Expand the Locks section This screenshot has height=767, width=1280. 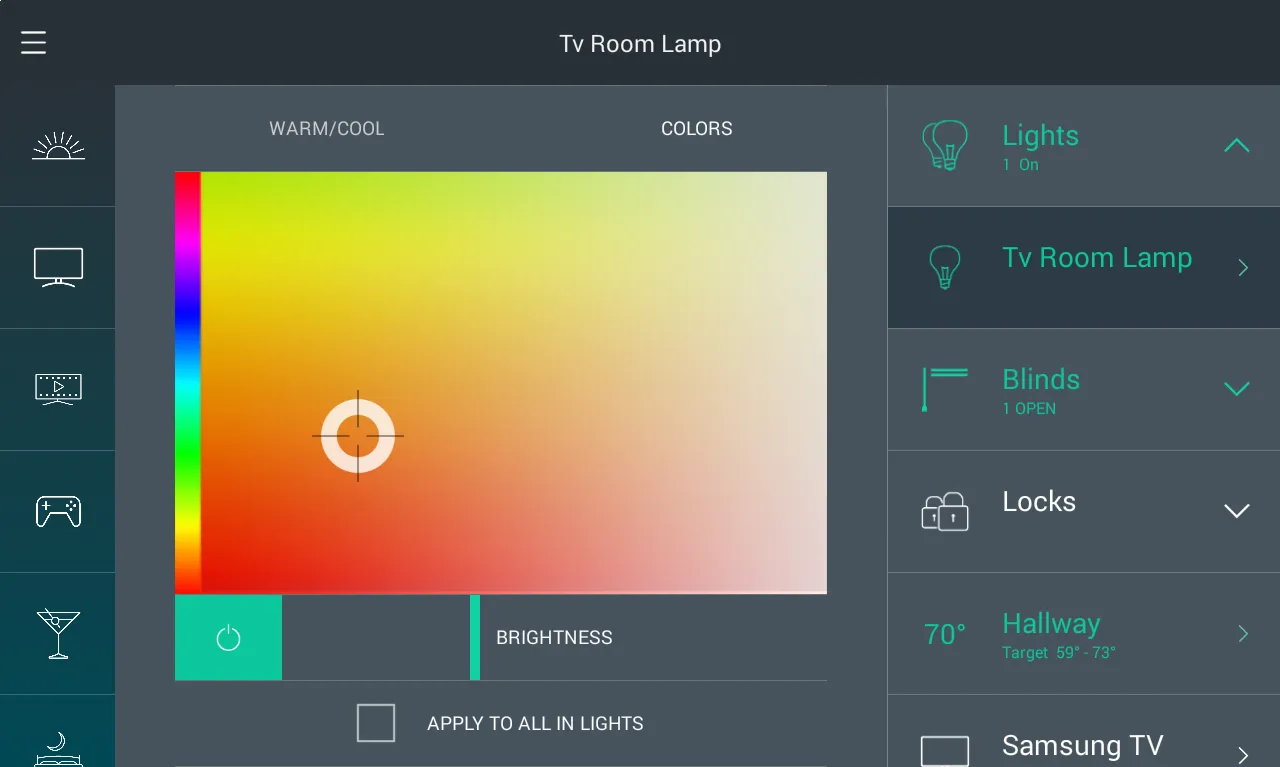coord(1236,511)
